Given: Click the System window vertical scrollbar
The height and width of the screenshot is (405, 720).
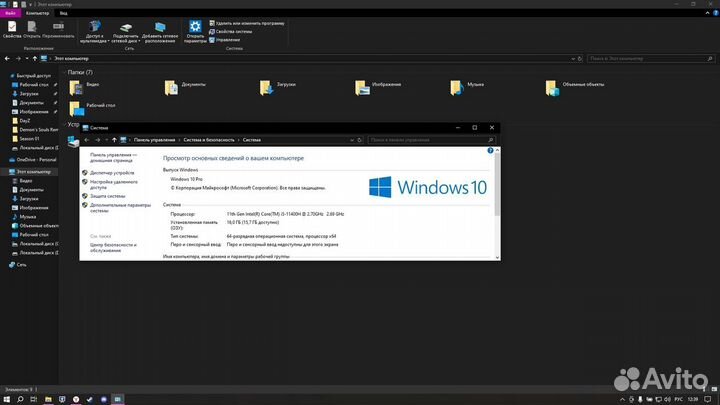Looking at the screenshot, I should coord(496,200).
